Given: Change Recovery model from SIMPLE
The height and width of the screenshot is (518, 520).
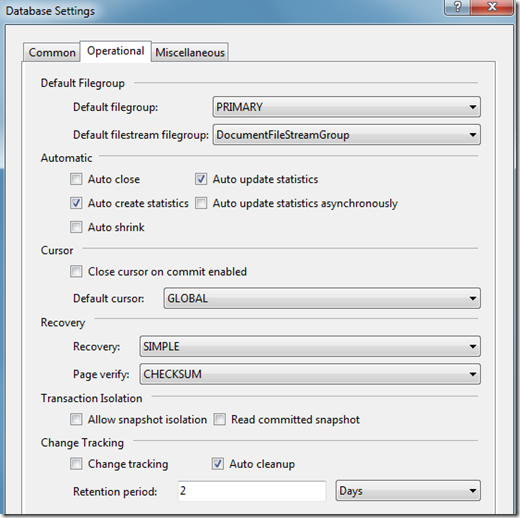Looking at the screenshot, I should [310, 346].
